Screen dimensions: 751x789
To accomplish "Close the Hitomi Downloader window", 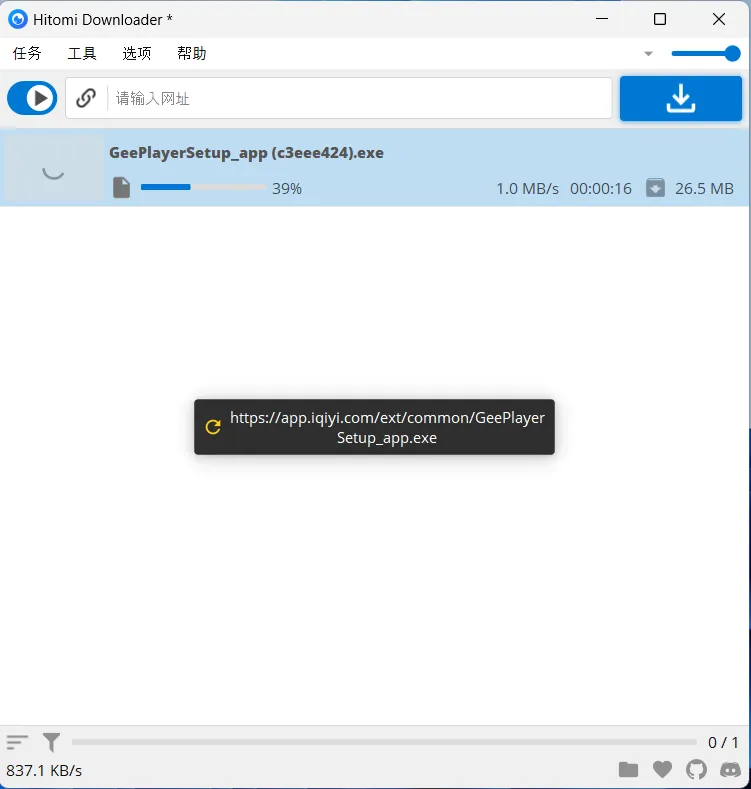I will [719, 19].
